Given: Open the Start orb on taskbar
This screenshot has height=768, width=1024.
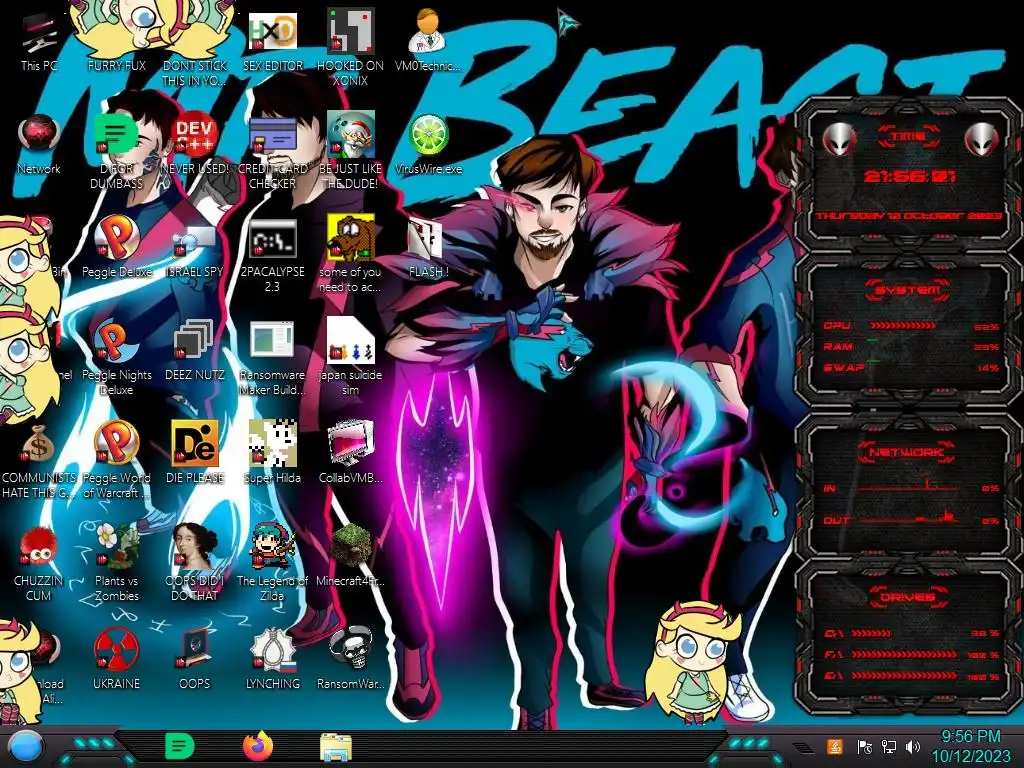Looking at the screenshot, I should click(x=25, y=747).
